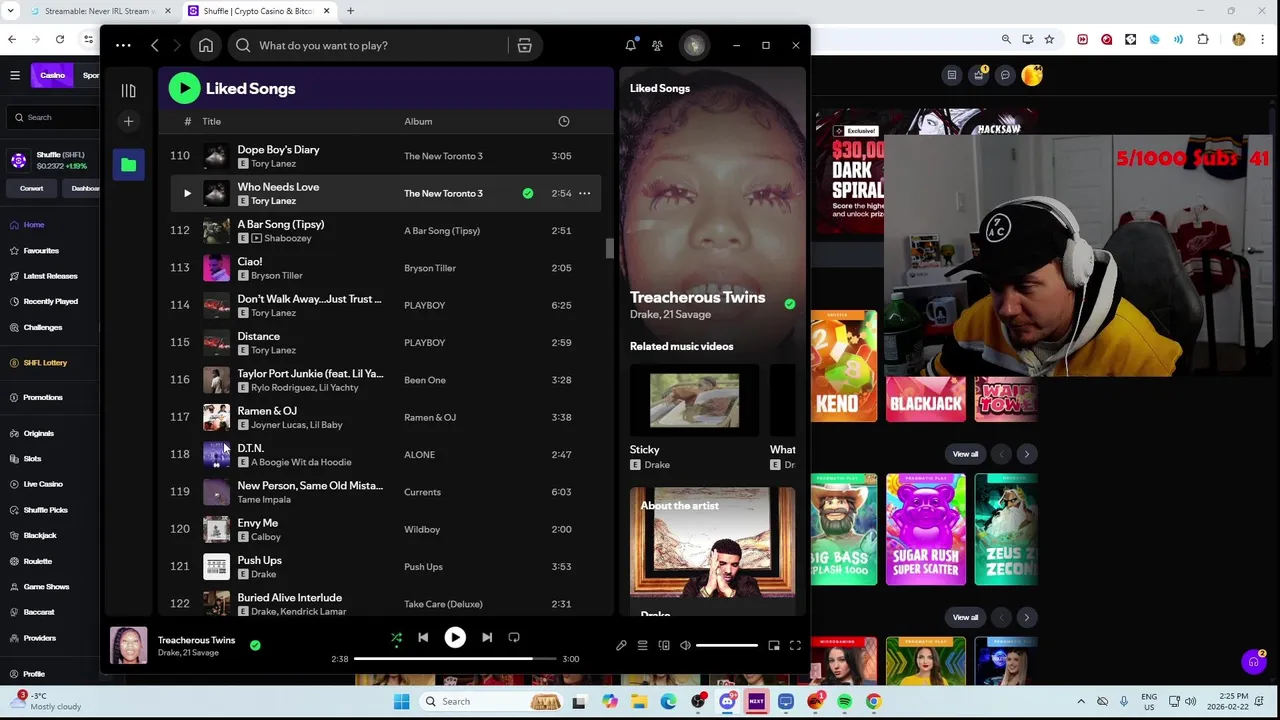Enter Spotify full screen mode
1280x720 pixels.
[795, 645]
